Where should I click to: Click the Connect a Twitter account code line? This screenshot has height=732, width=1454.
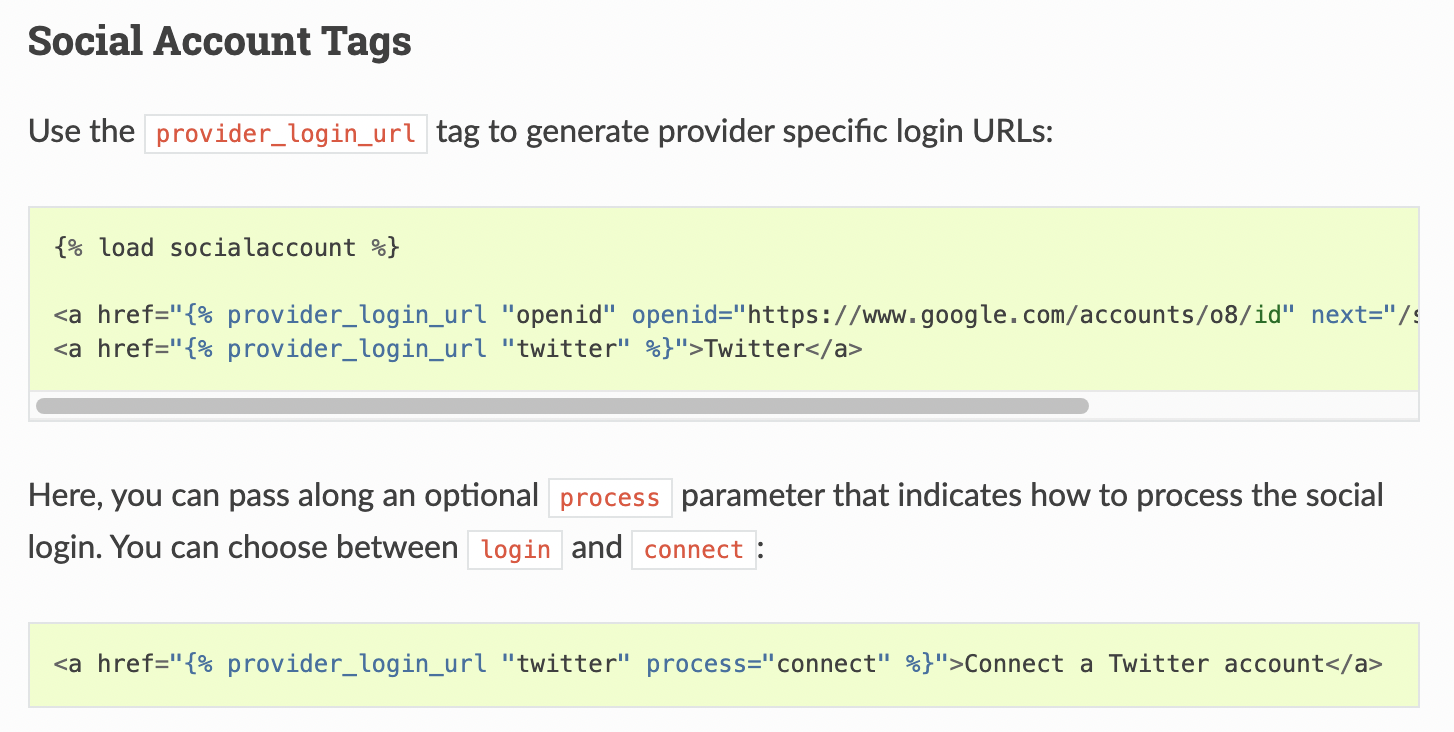(718, 664)
